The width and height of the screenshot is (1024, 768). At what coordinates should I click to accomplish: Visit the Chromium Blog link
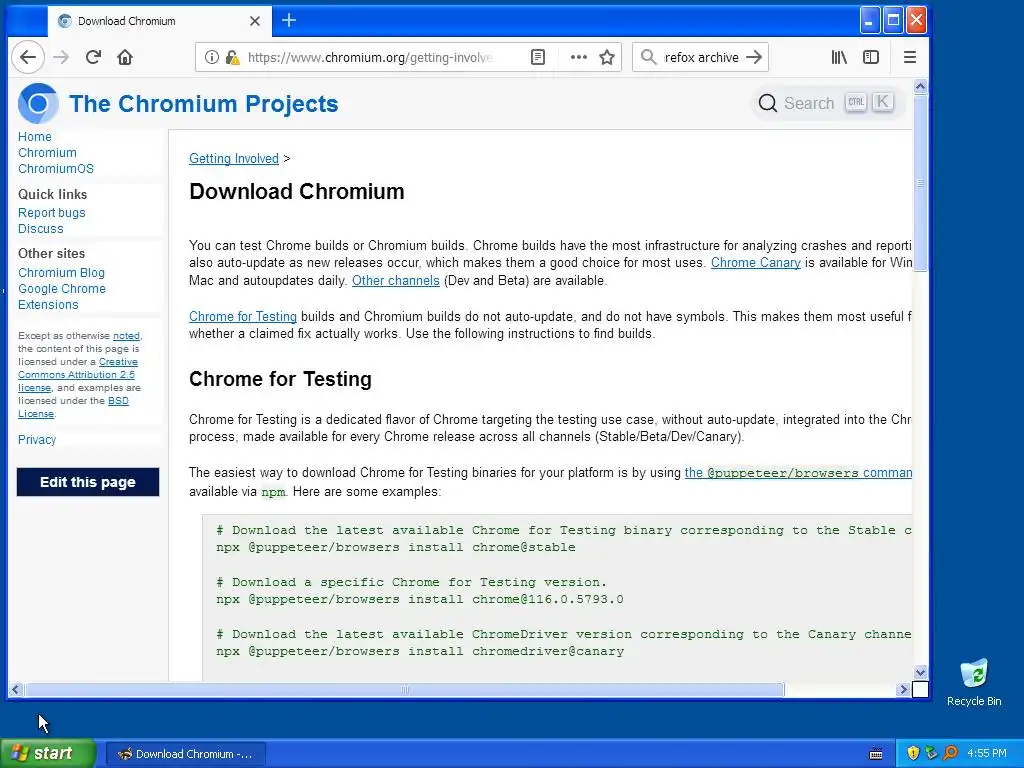tap(61, 273)
